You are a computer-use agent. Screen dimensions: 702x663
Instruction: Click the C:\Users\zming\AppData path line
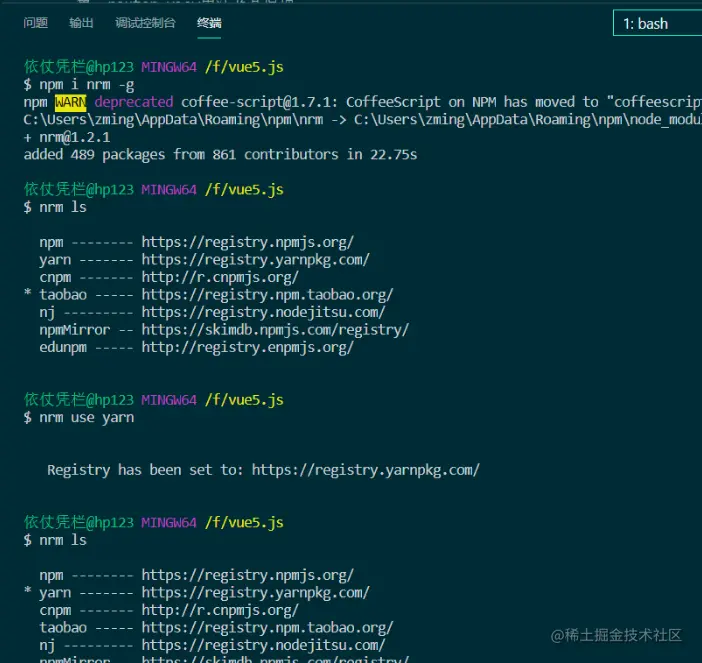(x=363, y=120)
